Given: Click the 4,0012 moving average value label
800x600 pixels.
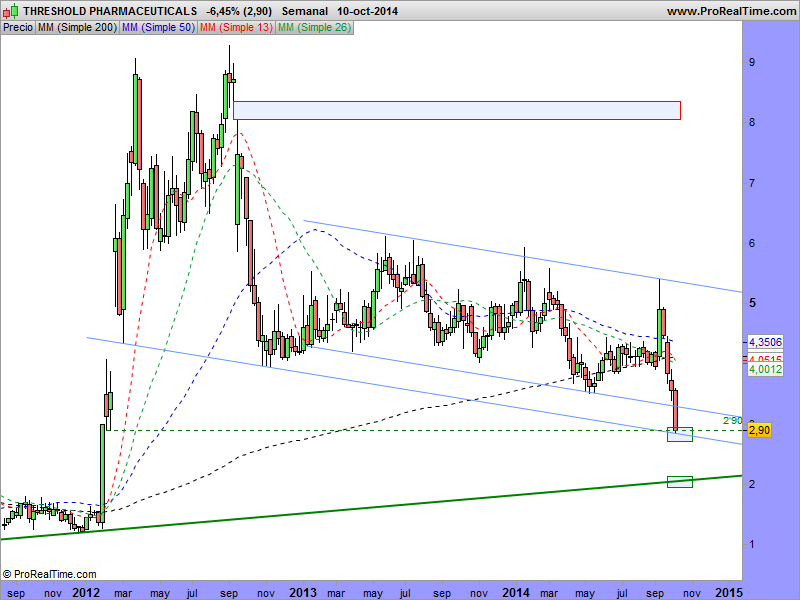Looking at the screenshot, I should [765, 369].
